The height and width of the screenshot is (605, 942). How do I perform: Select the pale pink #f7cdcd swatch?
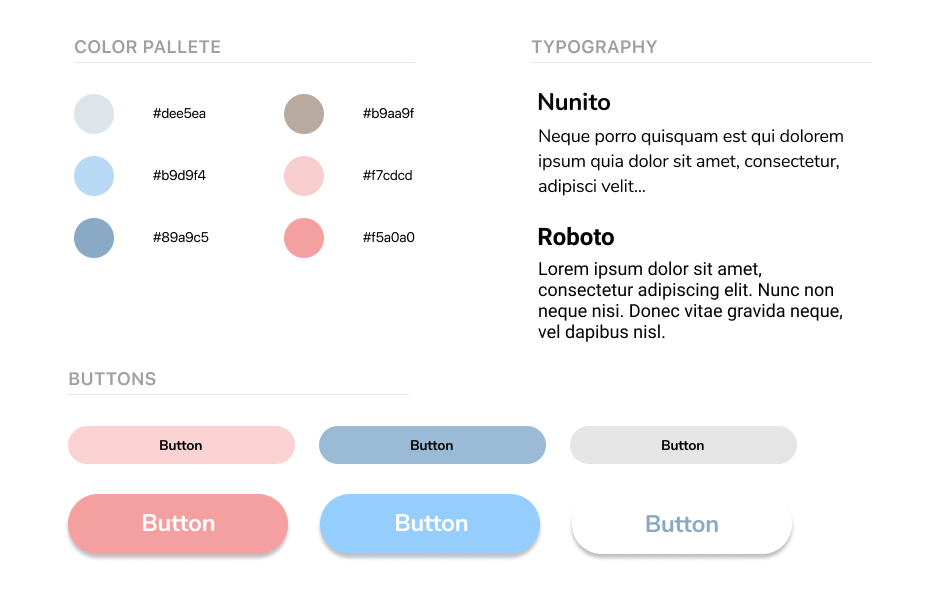click(304, 176)
